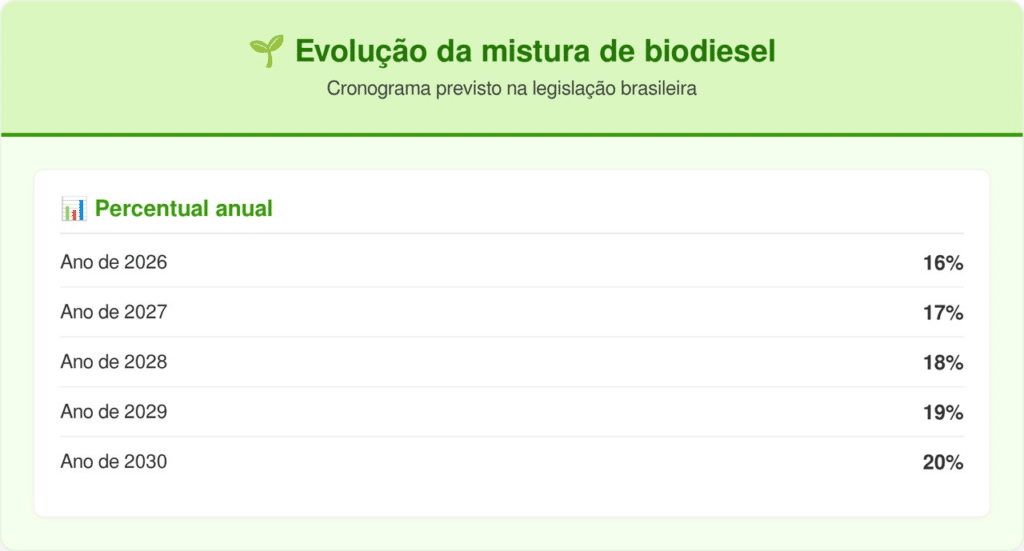
Task: Click the Percentual anual section heading
Action: click(x=184, y=208)
